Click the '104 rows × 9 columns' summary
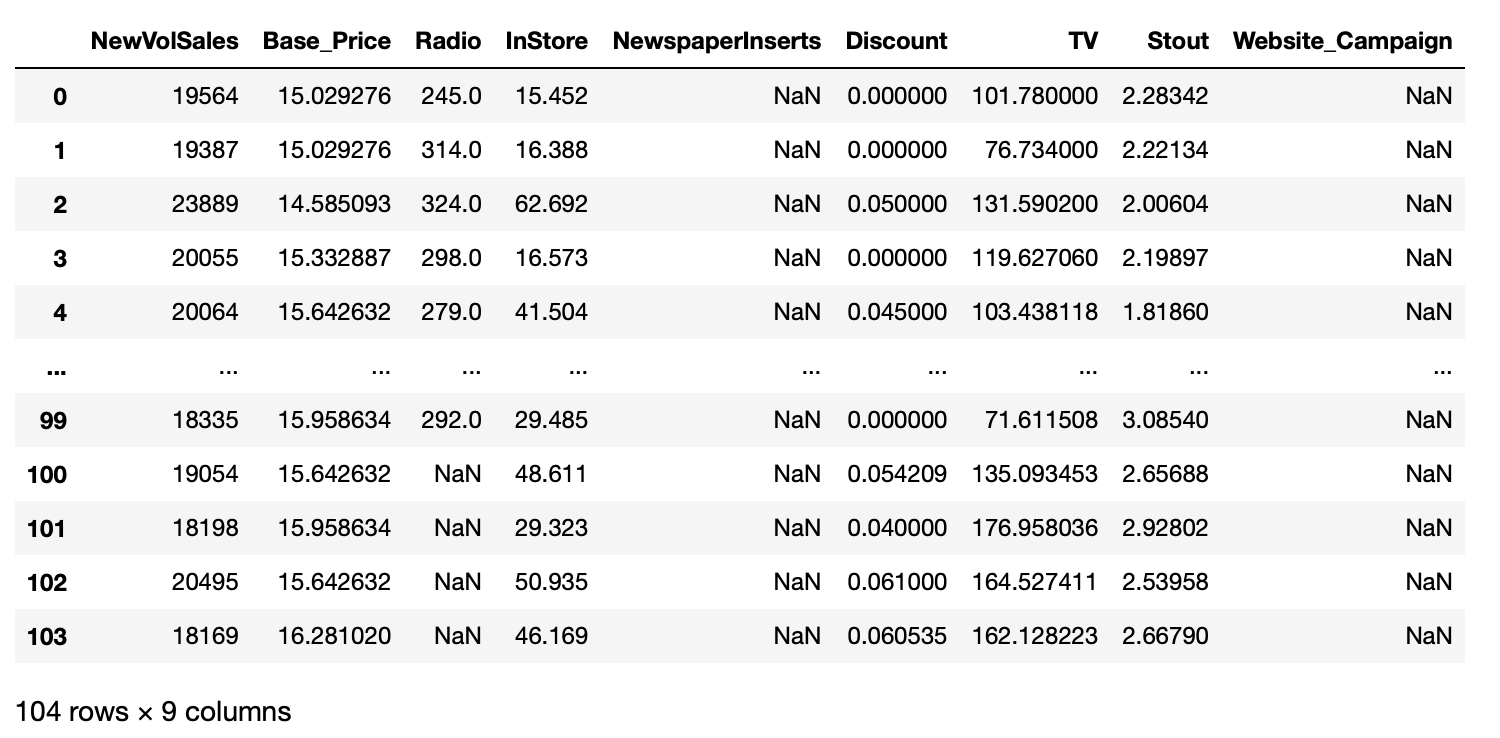 point(153,712)
